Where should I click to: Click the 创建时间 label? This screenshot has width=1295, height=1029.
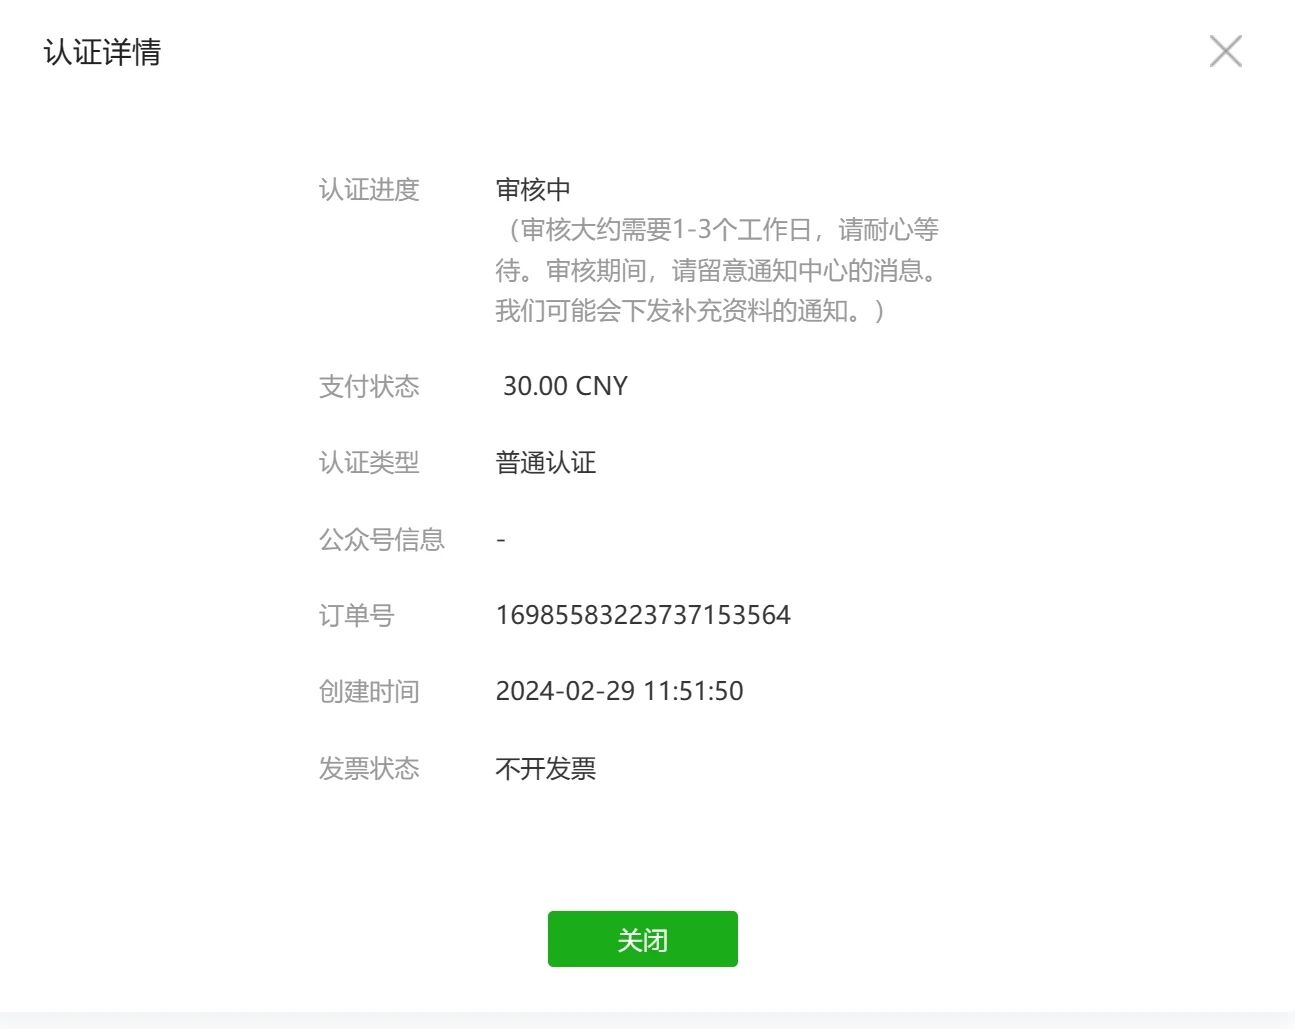click(x=369, y=691)
